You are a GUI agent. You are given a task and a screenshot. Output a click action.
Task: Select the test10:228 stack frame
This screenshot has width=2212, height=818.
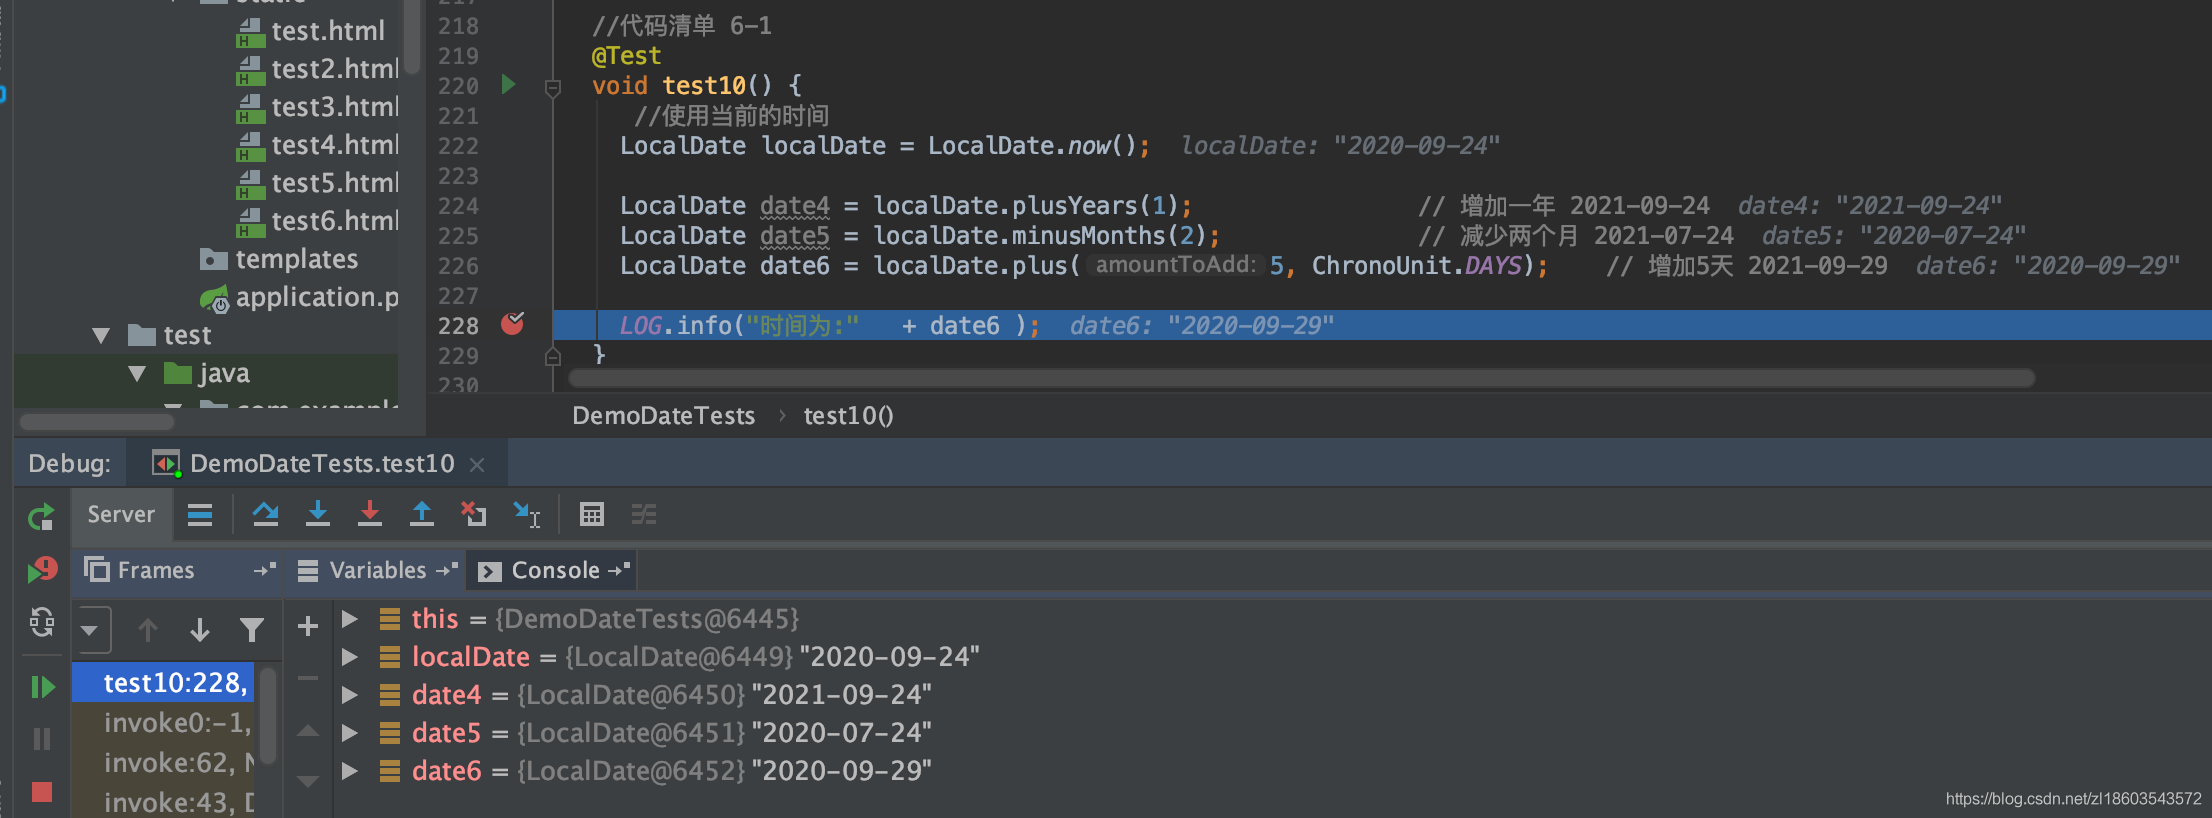(164, 683)
